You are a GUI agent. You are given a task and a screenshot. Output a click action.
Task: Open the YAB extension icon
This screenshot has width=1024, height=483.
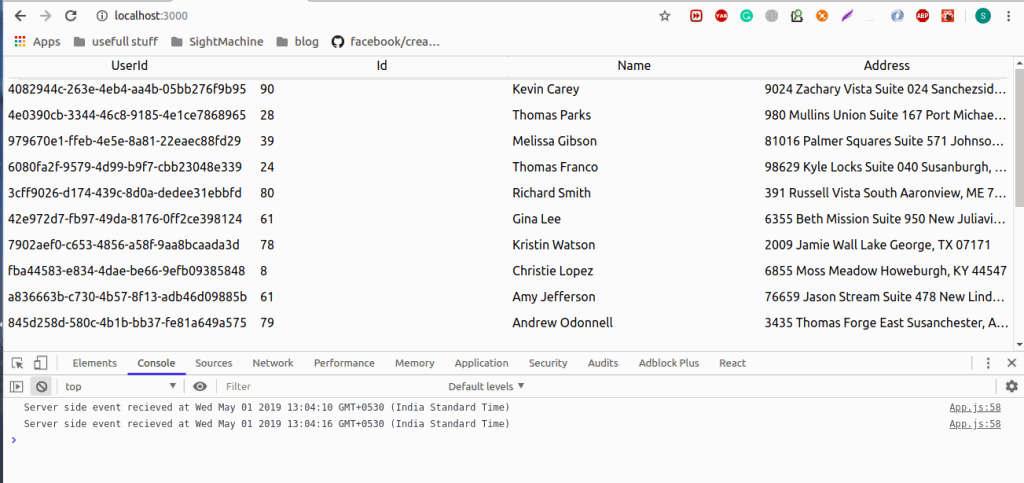coord(721,16)
